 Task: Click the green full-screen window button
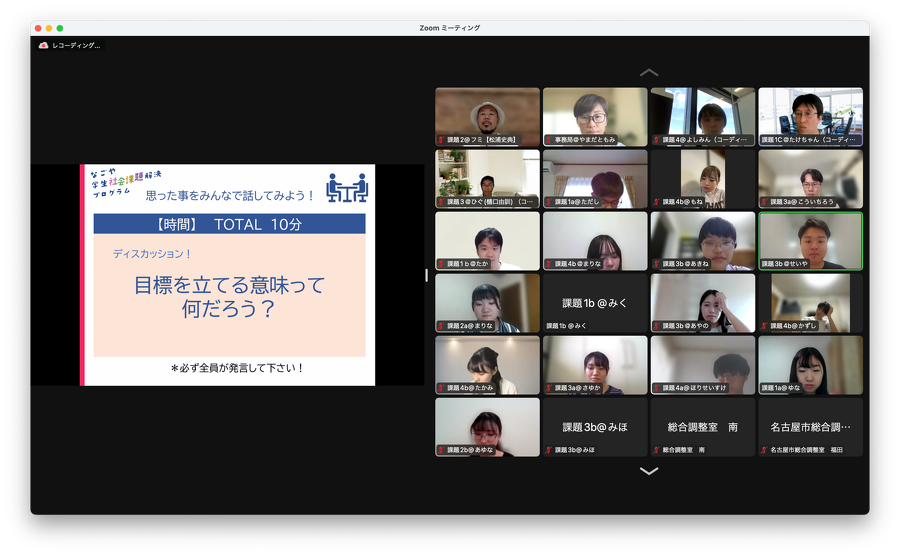[60, 28]
